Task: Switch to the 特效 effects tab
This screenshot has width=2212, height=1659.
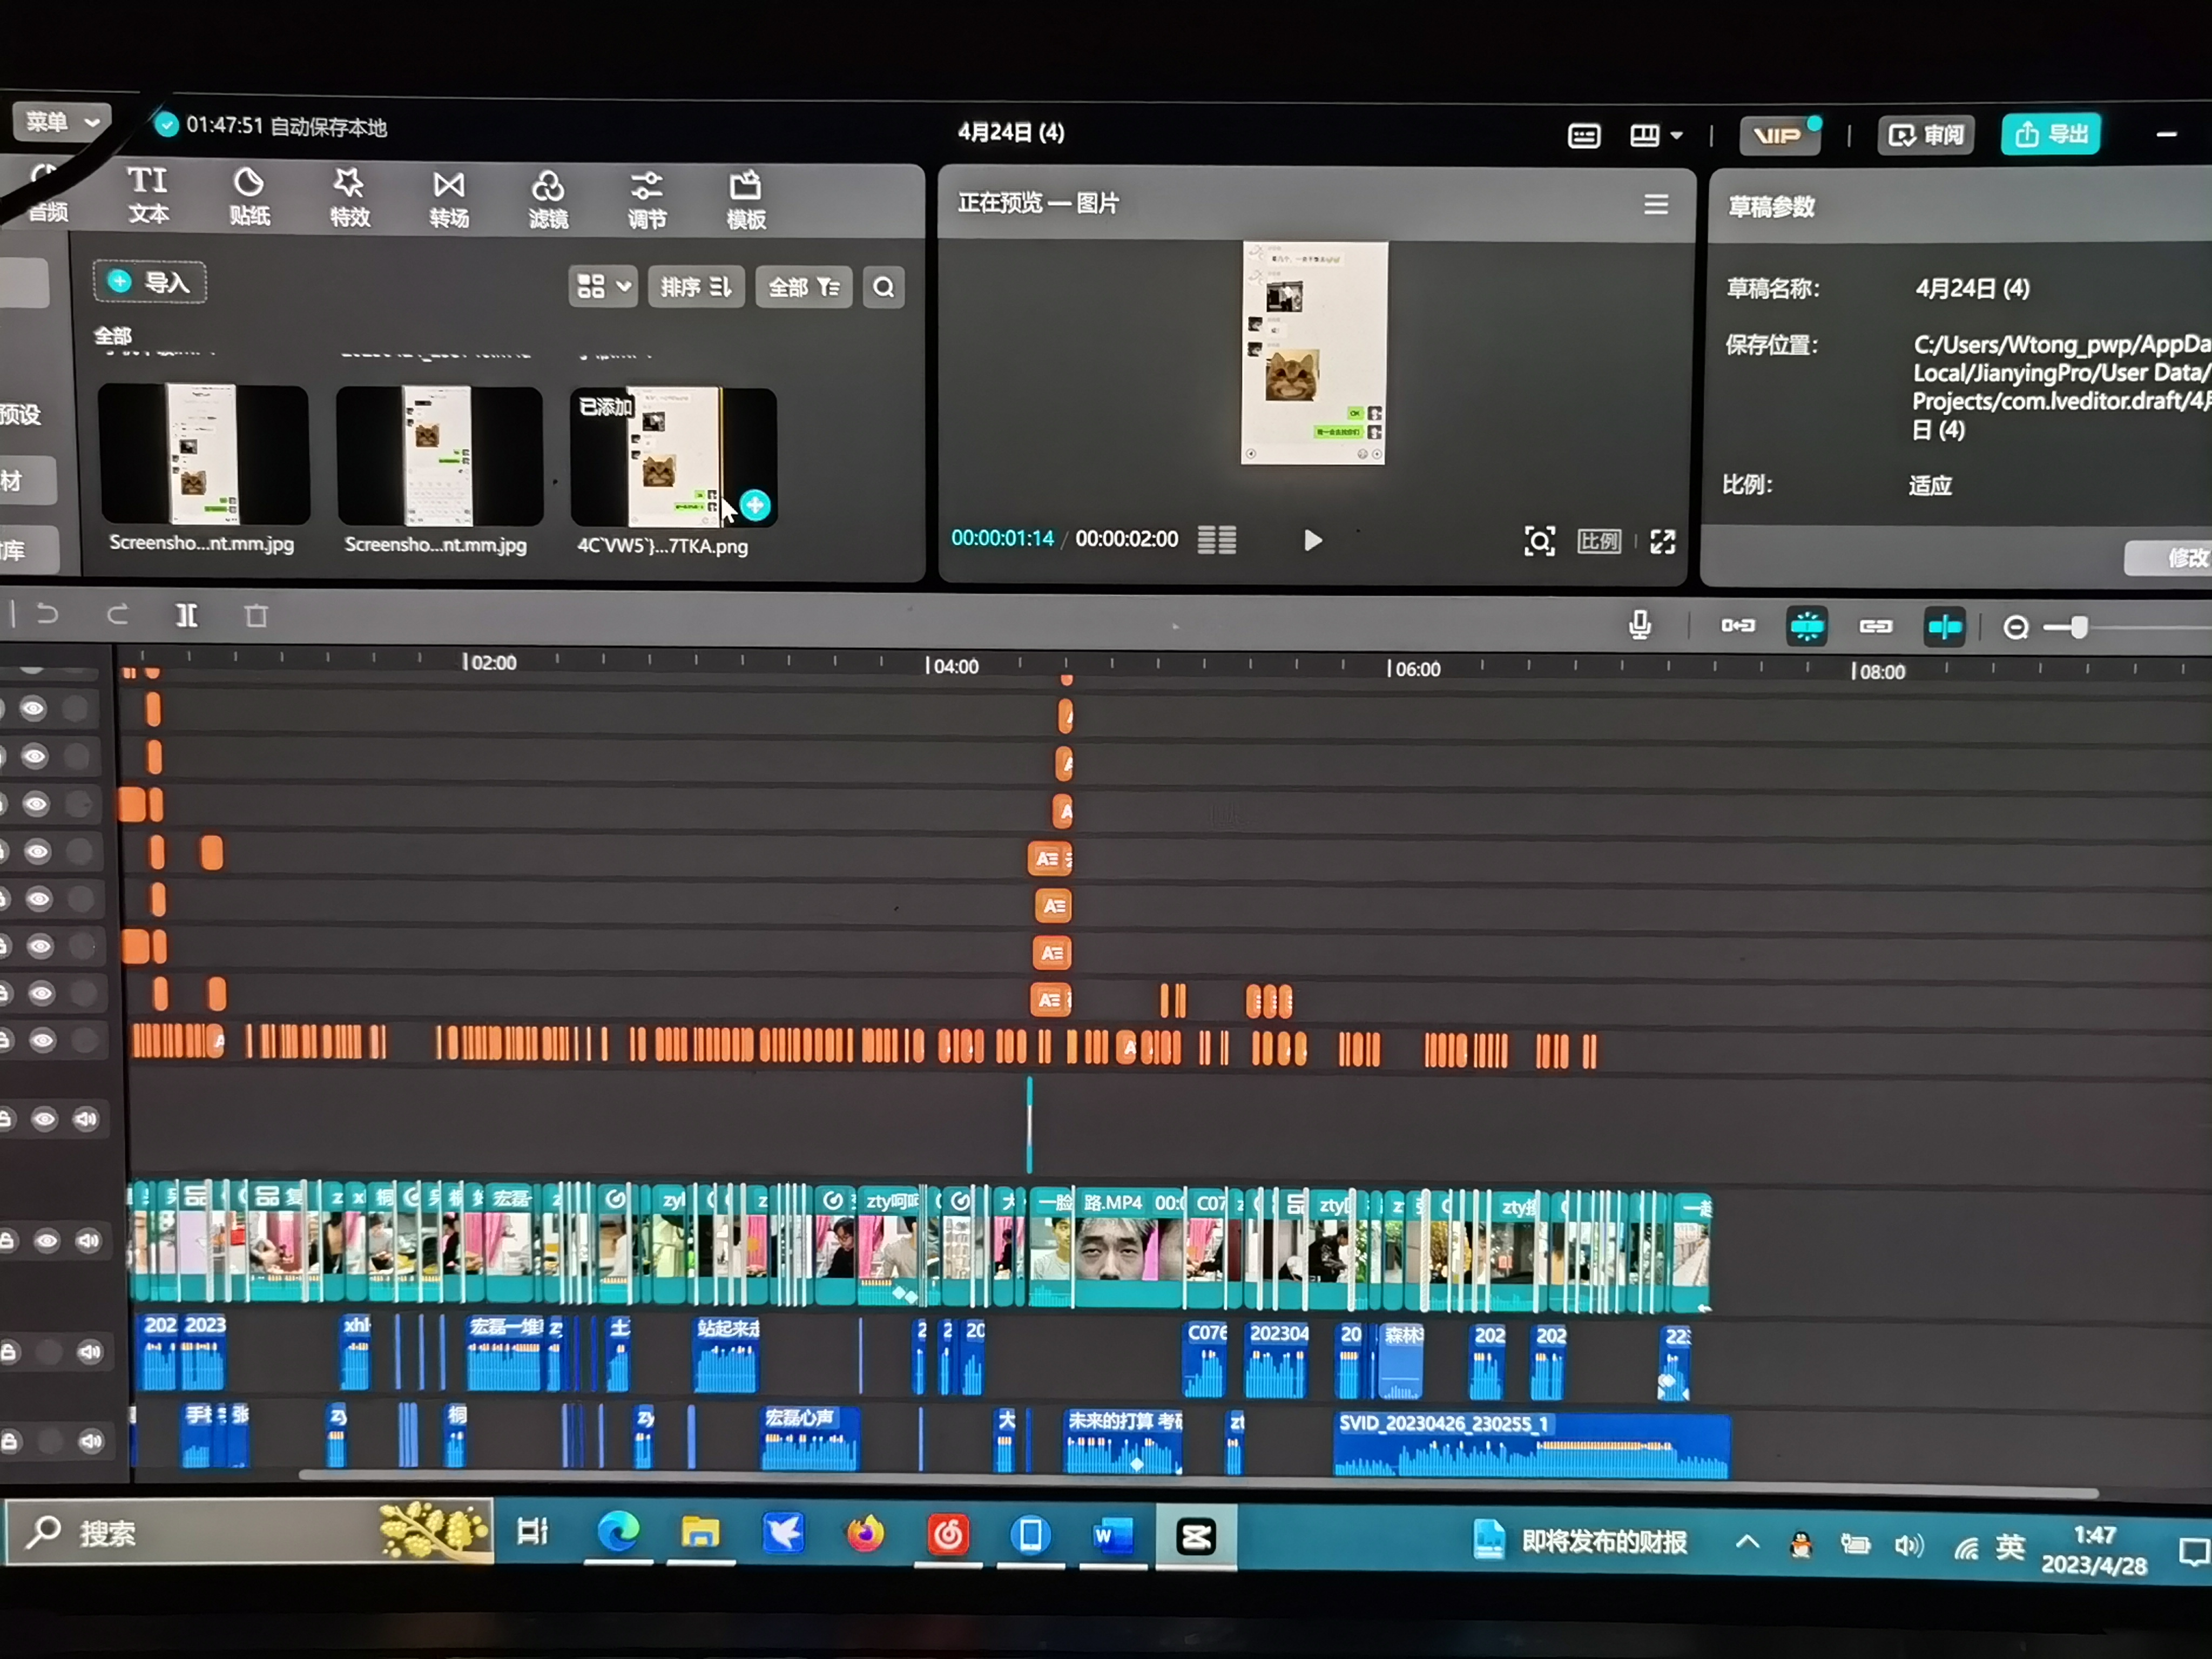Action: pos(349,197)
